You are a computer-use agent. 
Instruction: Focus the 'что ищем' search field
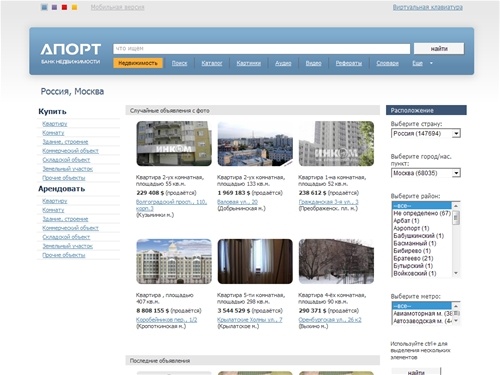pos(262,49)
